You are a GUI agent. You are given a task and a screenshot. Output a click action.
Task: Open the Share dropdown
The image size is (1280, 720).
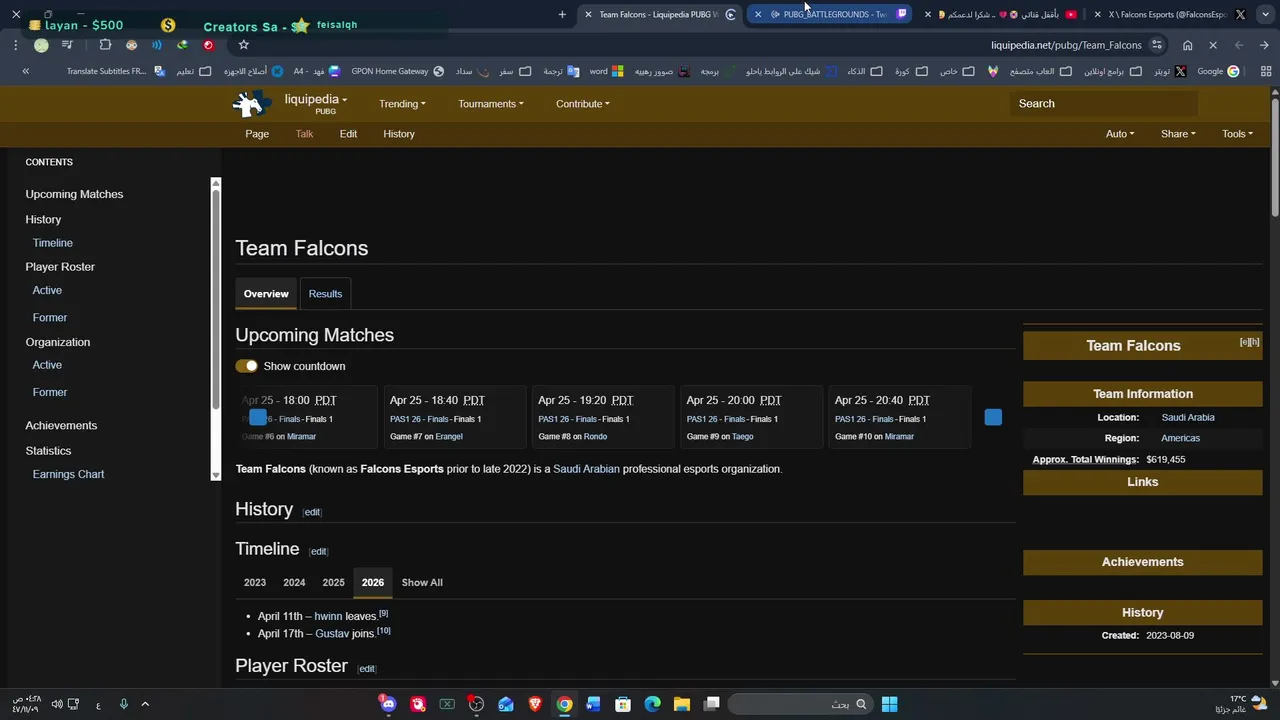1178,134
